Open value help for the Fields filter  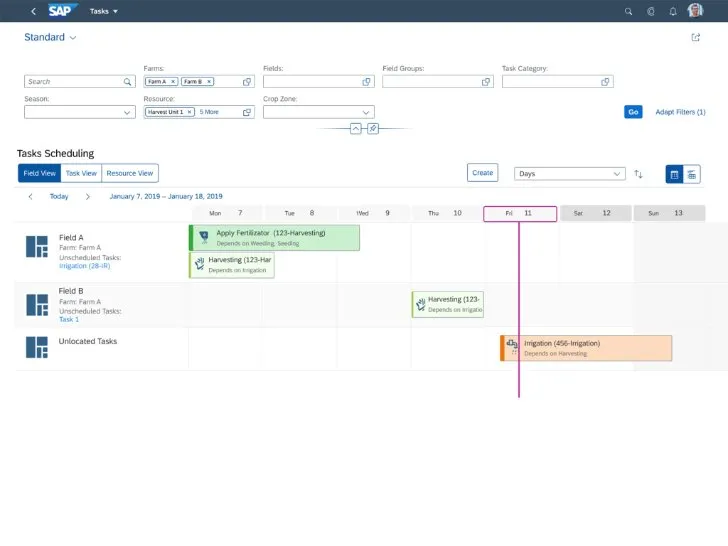(x=367, y=82)
